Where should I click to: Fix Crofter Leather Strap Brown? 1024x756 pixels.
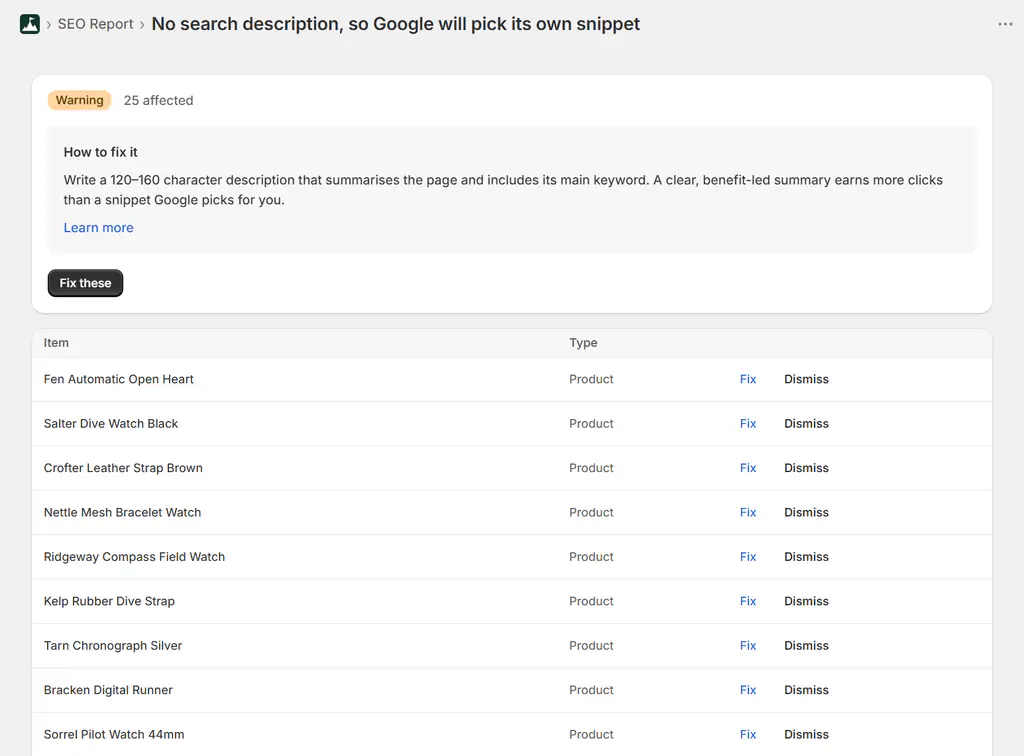coord(748,468)
